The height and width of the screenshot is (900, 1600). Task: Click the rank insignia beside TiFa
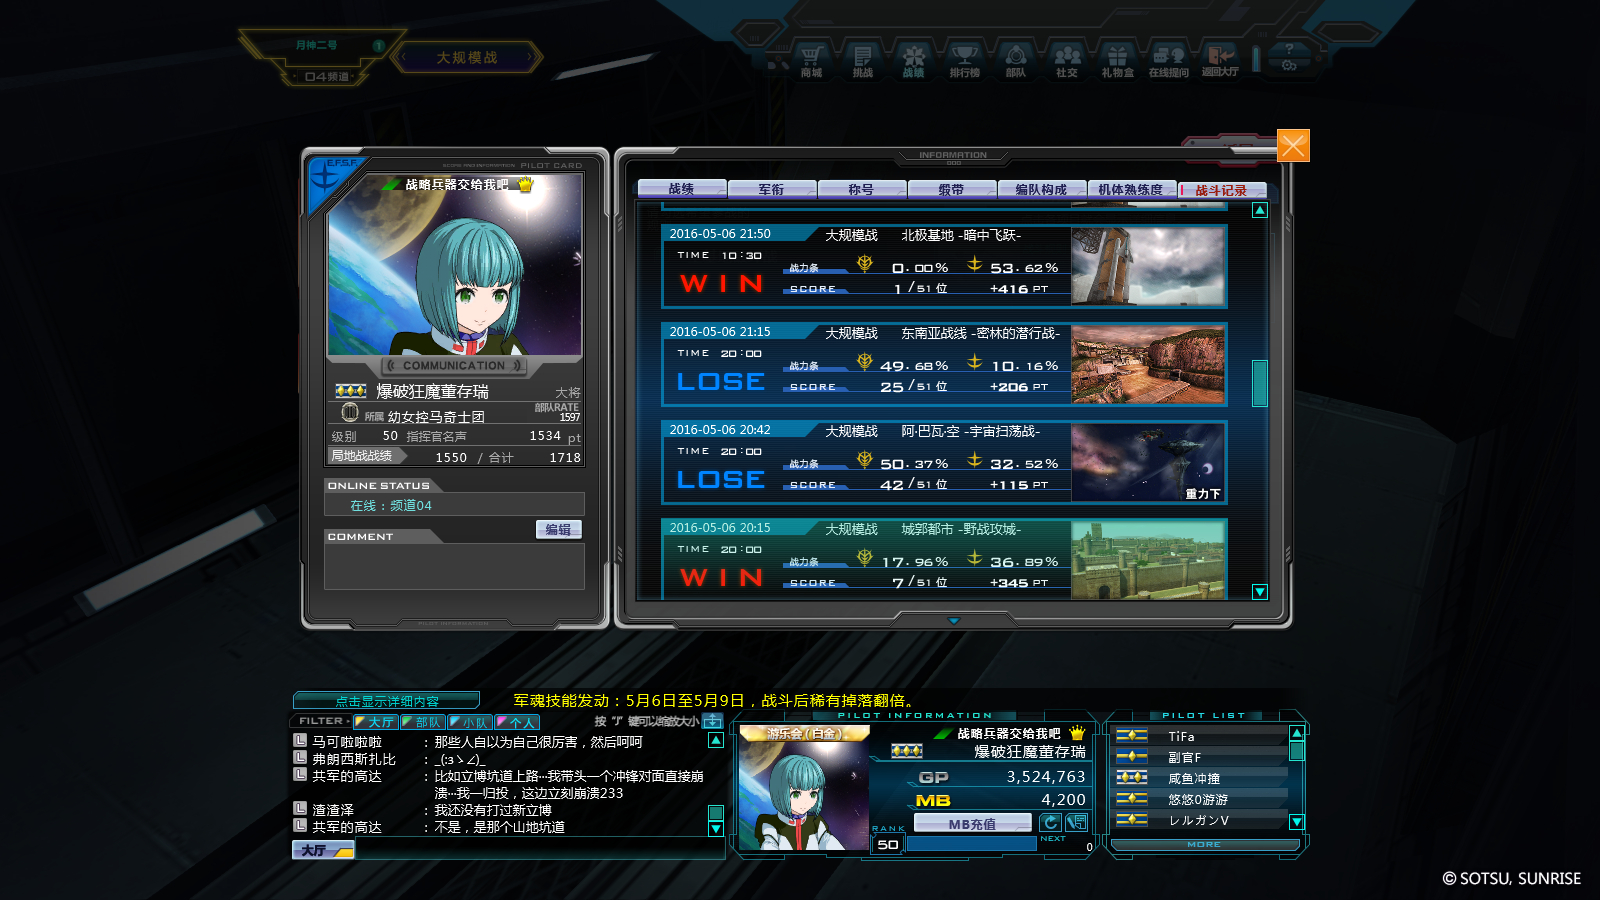click(1132, 736)
